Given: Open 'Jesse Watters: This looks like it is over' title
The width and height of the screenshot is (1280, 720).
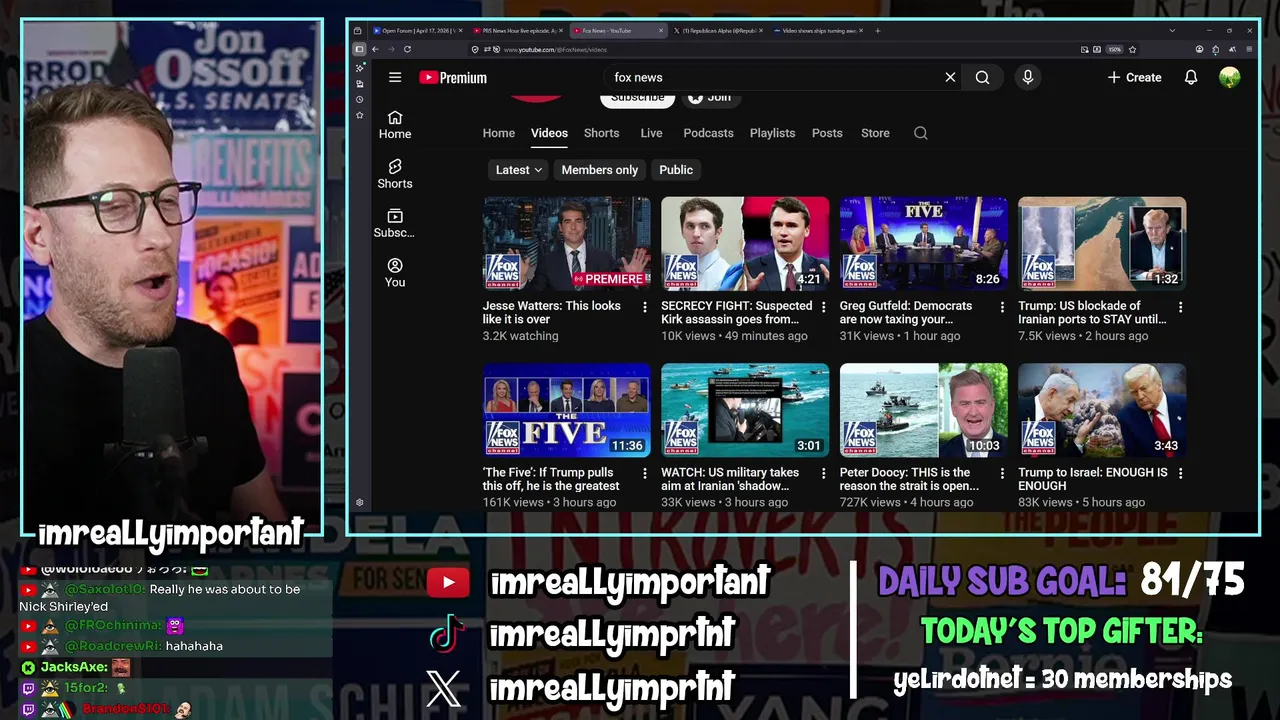Looking at the screenshot, I should tap(552, 313).
